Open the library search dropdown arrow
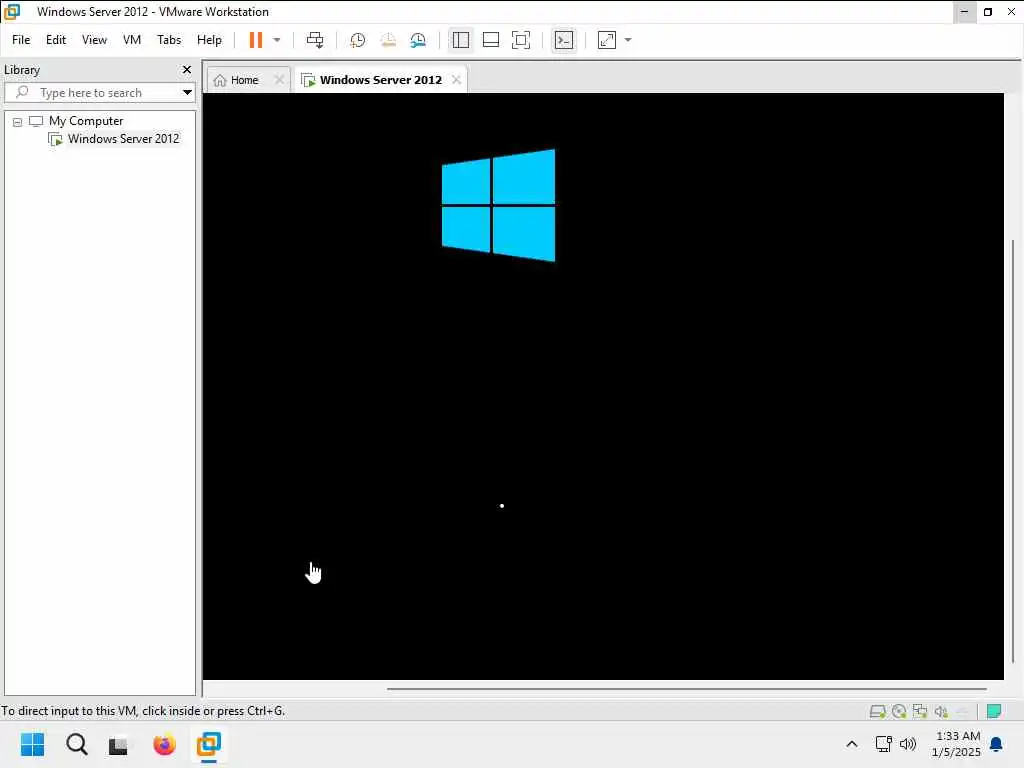Image resolution: width=1024 pixels, height=768 pixels. (x=187, y=92)
